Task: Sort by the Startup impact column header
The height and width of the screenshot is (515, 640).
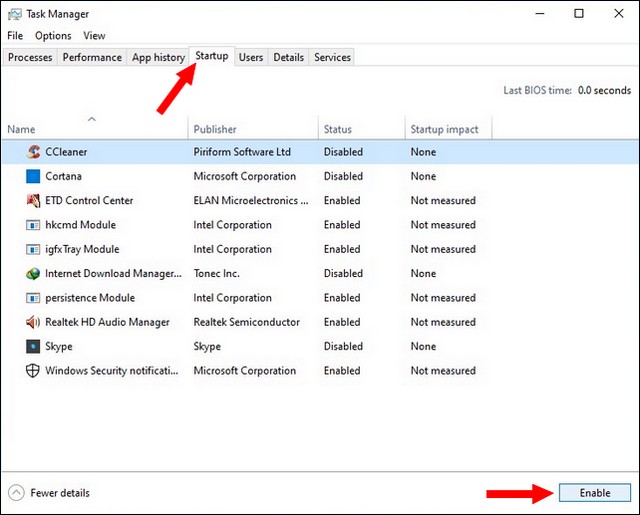Action: (449, 128)
